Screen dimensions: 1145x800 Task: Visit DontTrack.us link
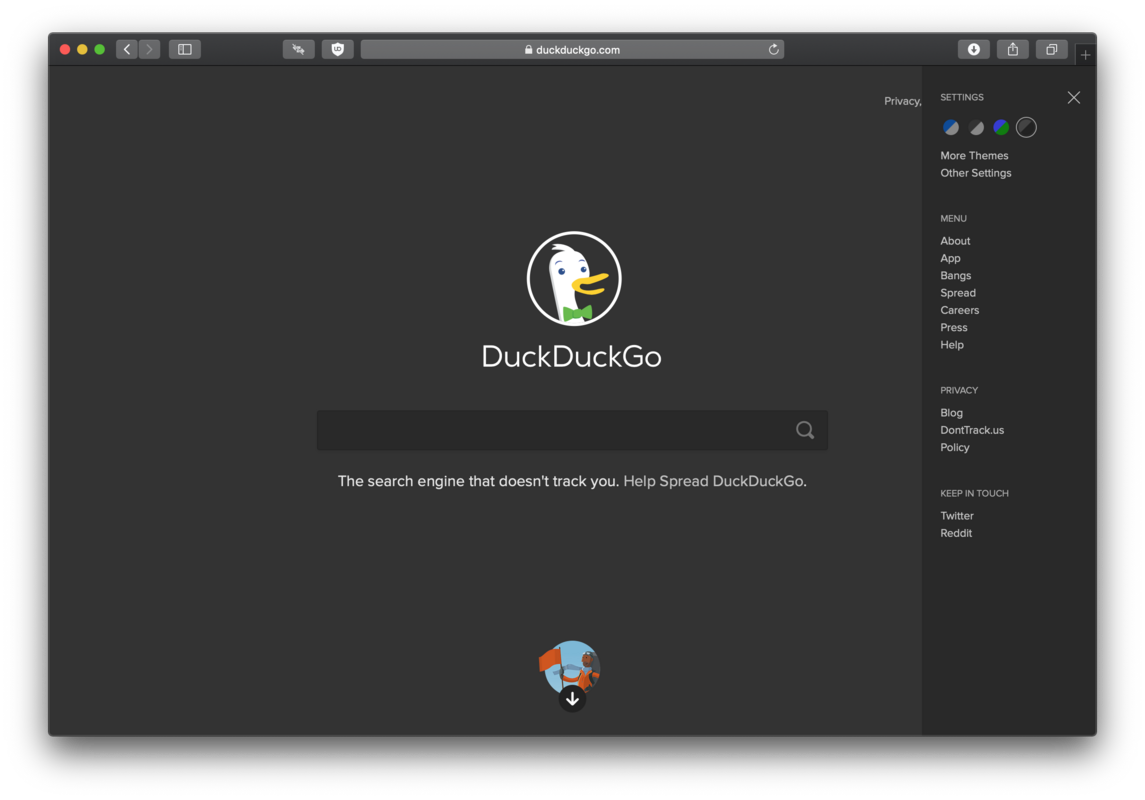click(972, 431)
